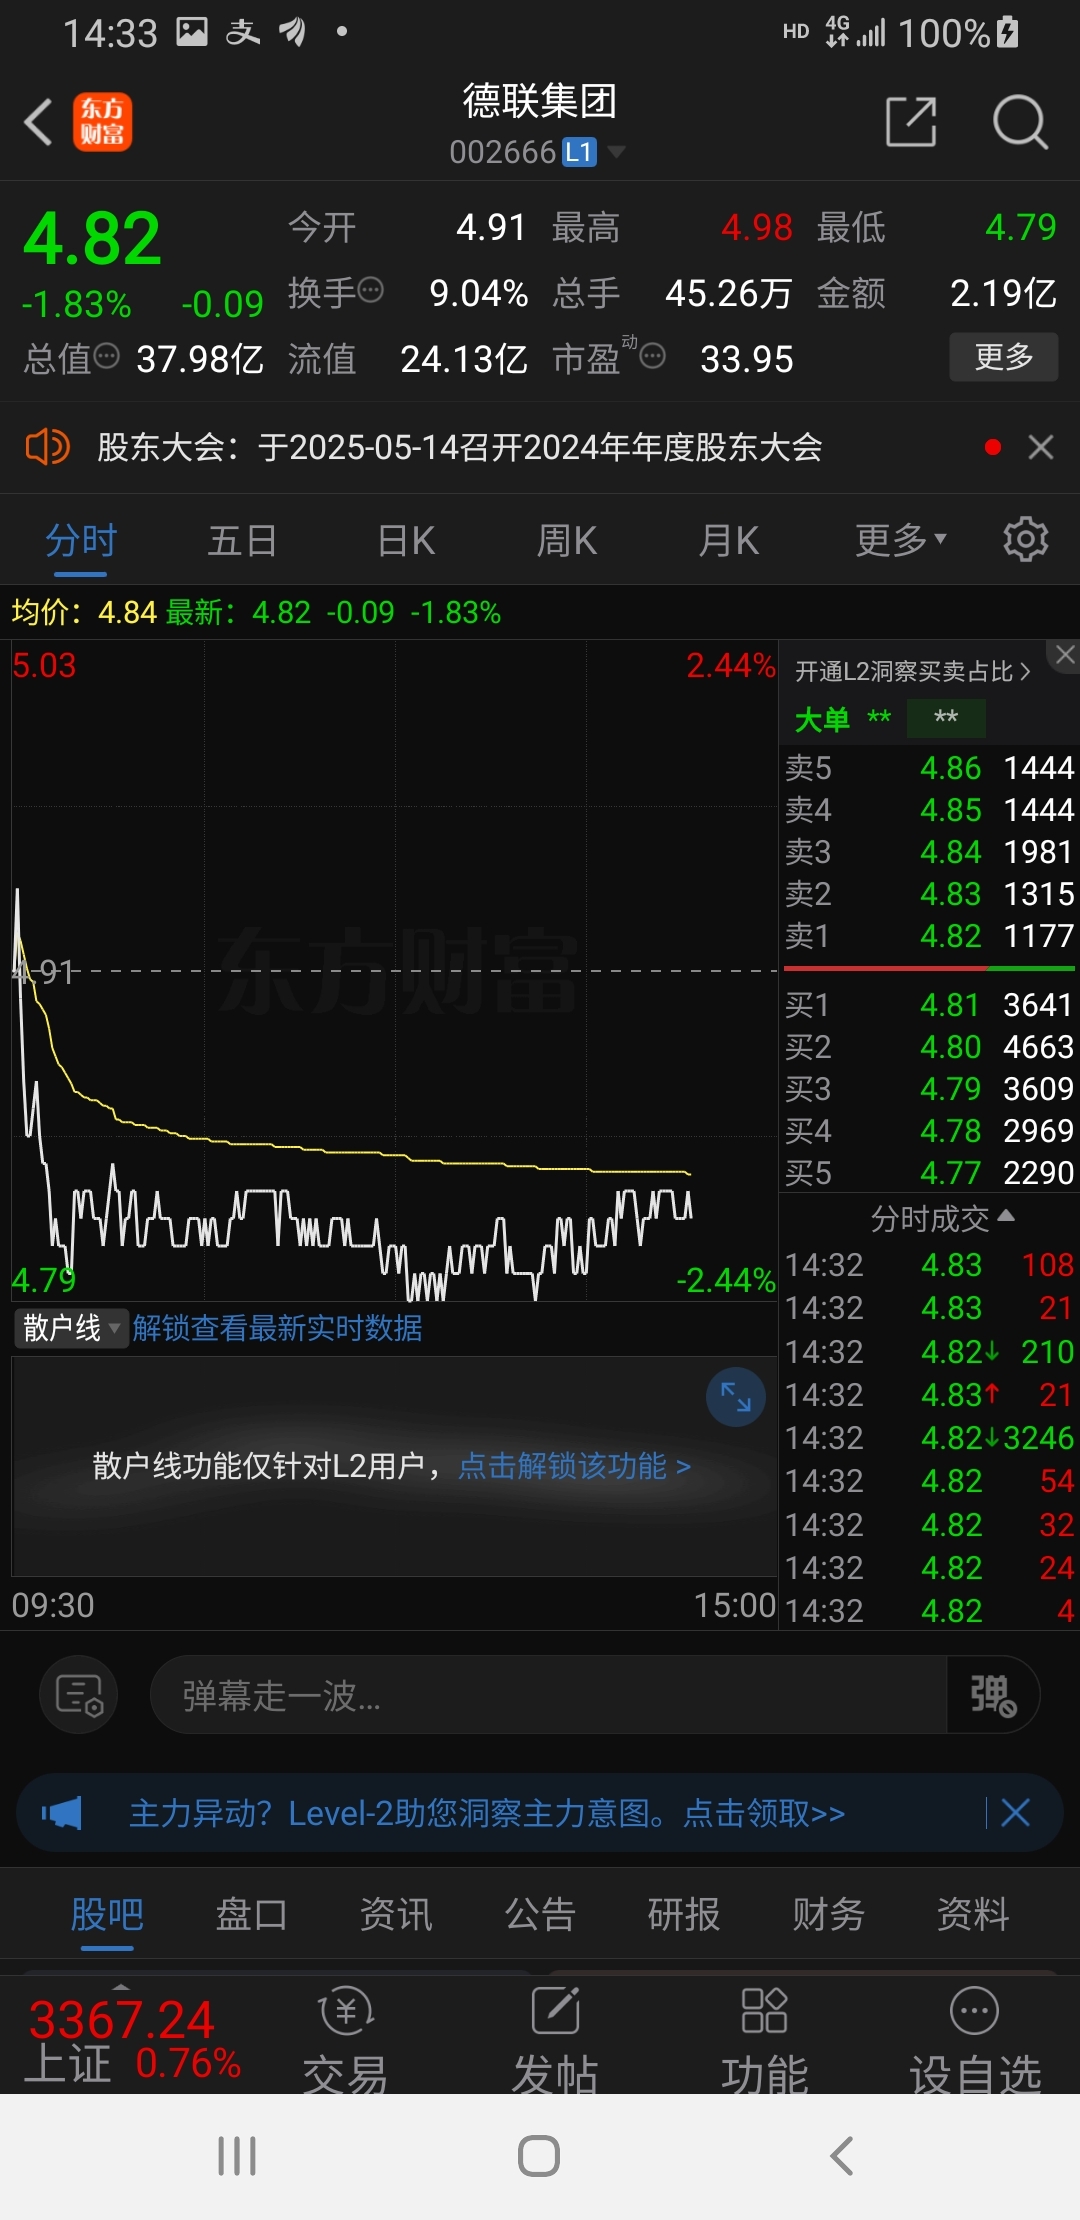Expand the 上证 index 3367.24 panel
This screenshot has width=1080, height=2220.
point(130,2037)
